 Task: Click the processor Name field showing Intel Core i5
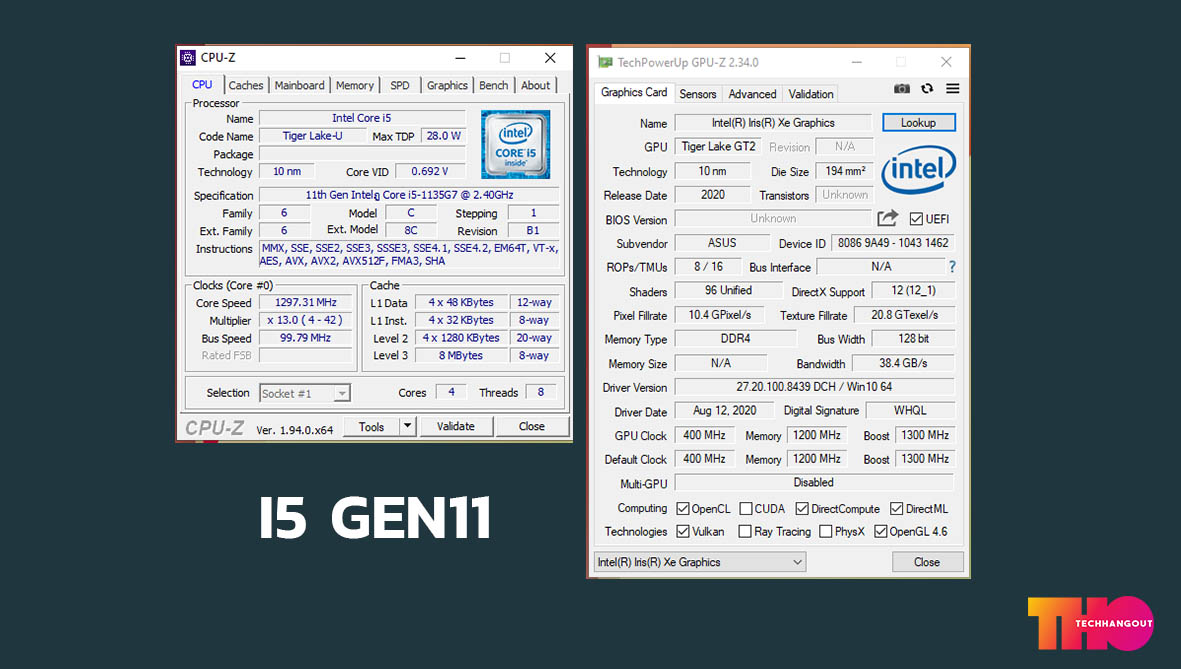tap(362, 118)
